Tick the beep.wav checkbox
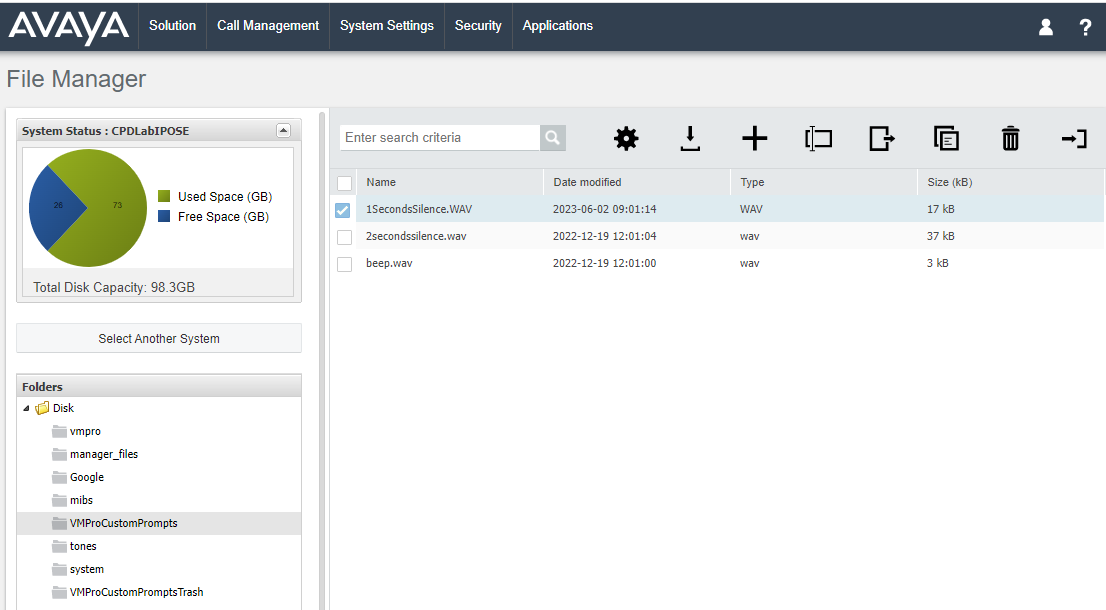 (x=344, y=264)
